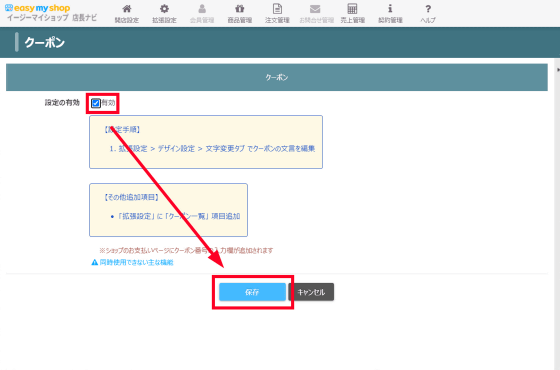Open the お問合せ管理 envelope icon menu

pyautogui.click(x=316, y=14)
